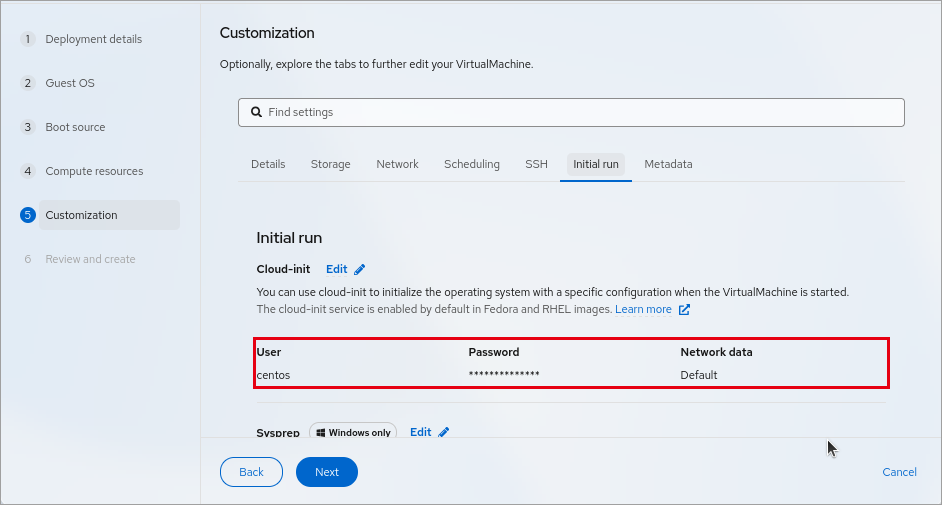Click the step 1 number badge
Screen dimensions: 942x505
click(28, 39)
